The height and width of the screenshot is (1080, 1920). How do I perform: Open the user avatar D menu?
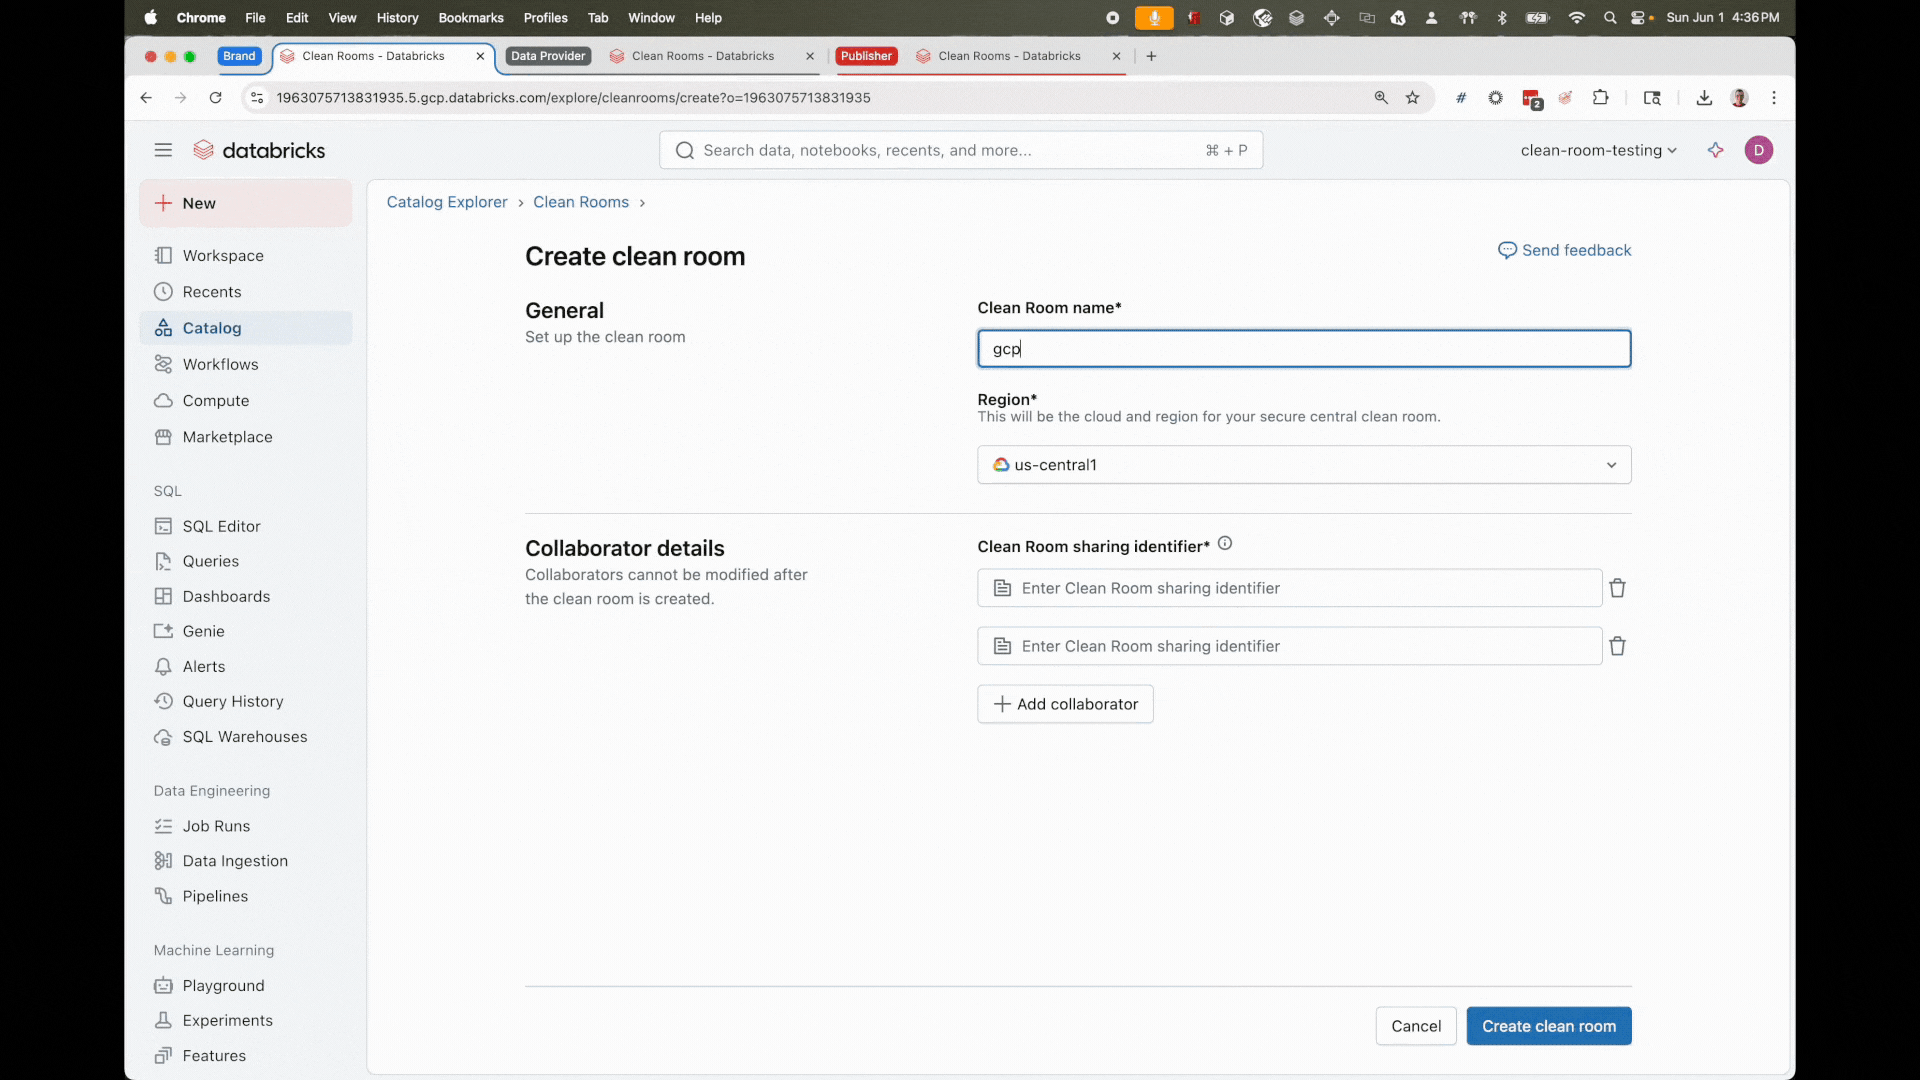(1758, 150)
